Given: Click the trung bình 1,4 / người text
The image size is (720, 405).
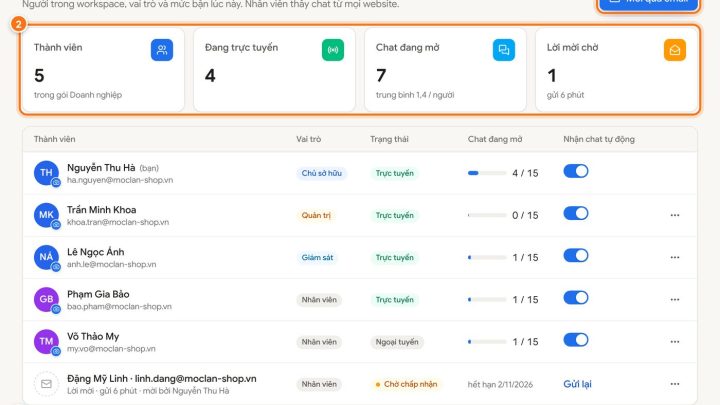Looking at the screenshot, I should 415,95.
